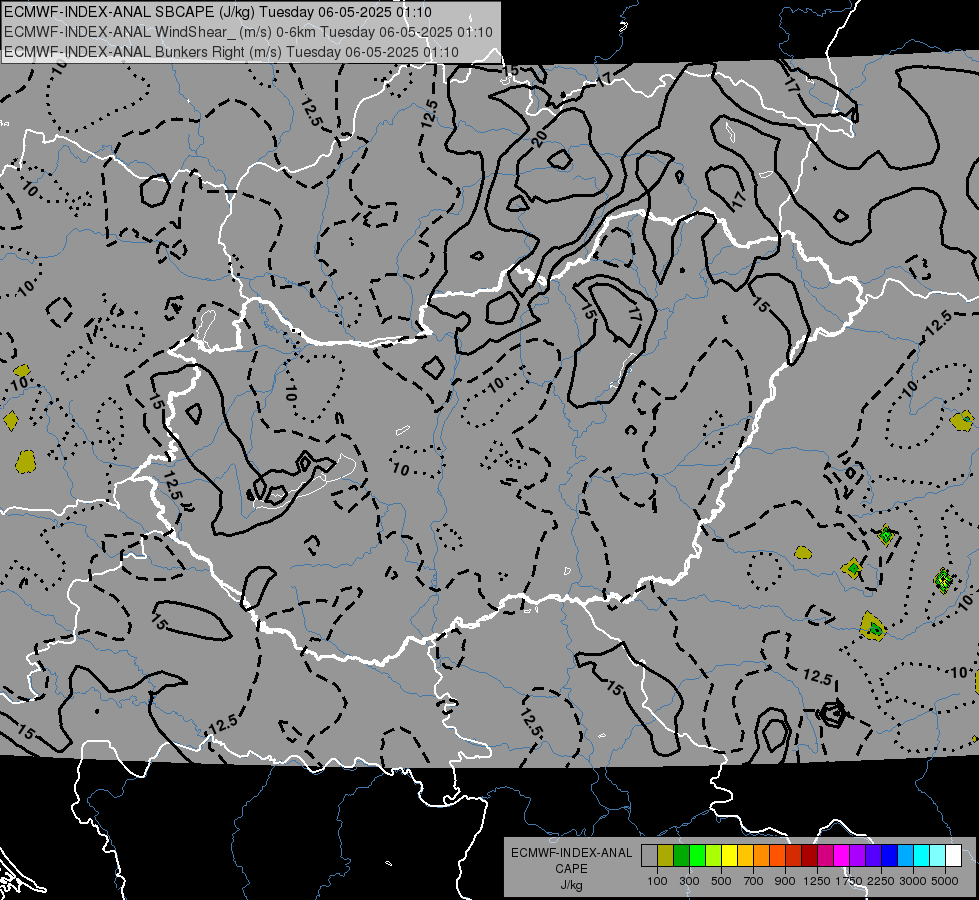Viewport: 979px width, 900px height.
Task: Click the J/kg unit label in the legend
Action: tap(571, 885)
